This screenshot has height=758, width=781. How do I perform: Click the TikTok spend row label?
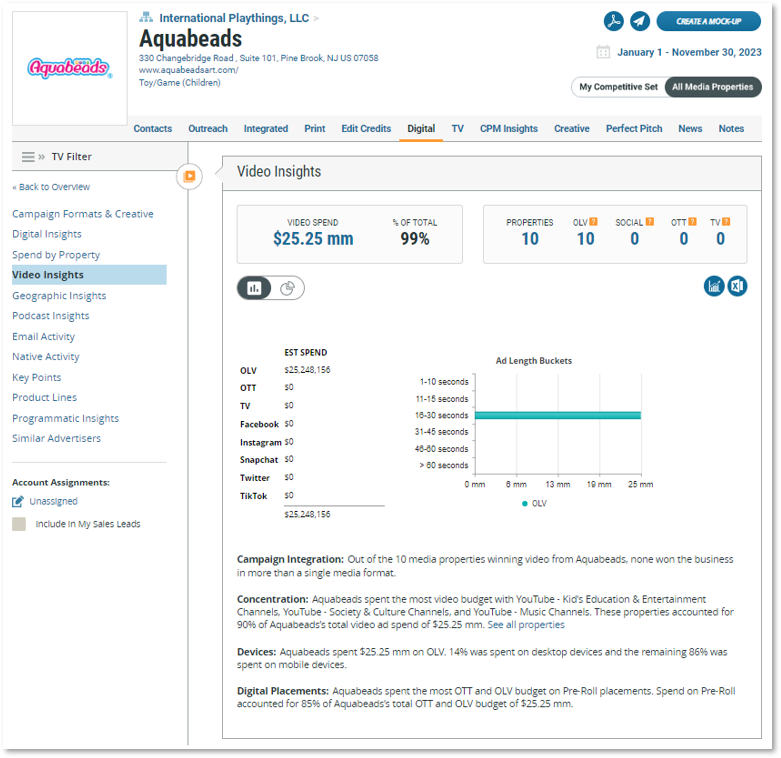click(254, 496)
